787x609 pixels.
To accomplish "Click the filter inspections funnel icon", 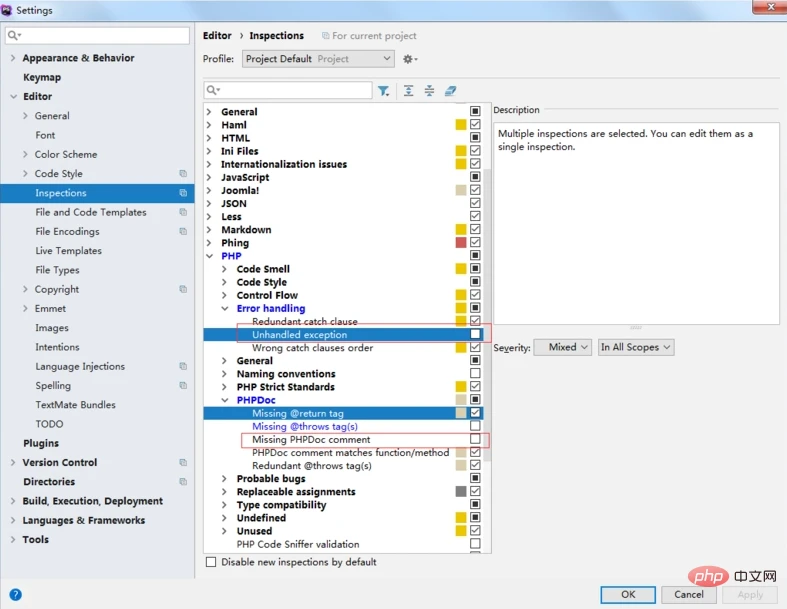I will click(384, 91).
